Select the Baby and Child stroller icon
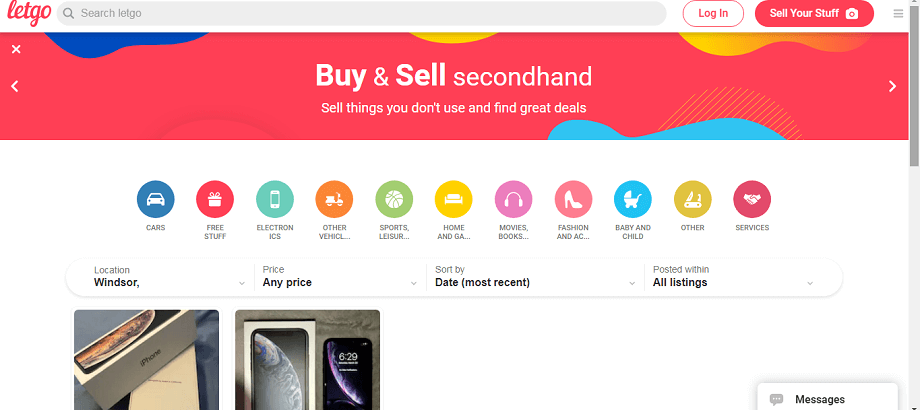This screenshot has height=410, width=920. [633, 199]
